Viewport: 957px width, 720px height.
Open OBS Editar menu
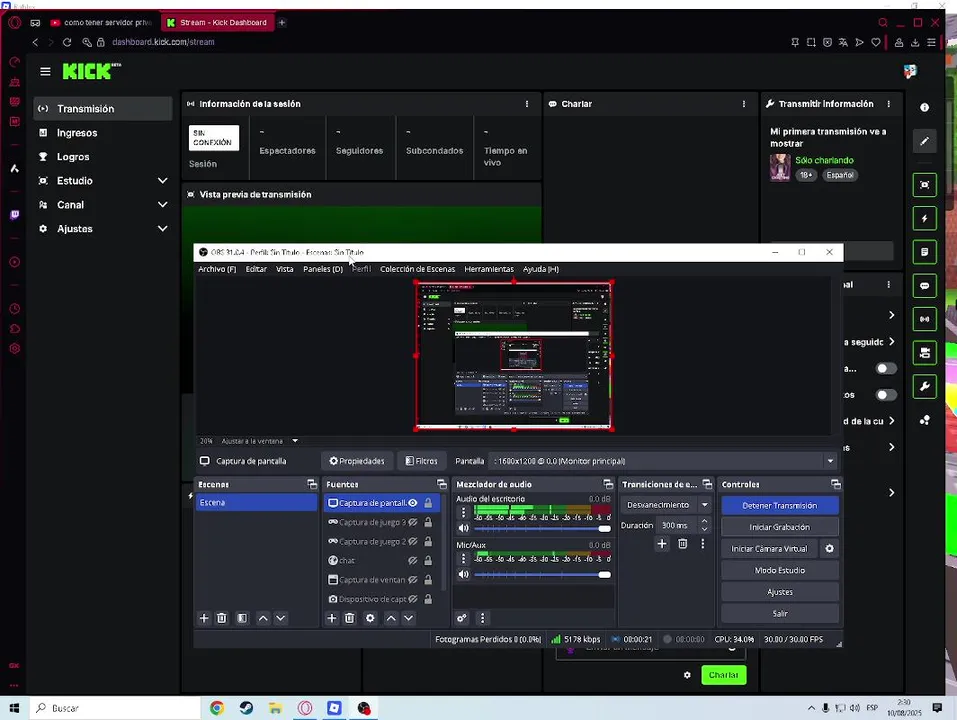coord(256,269)
